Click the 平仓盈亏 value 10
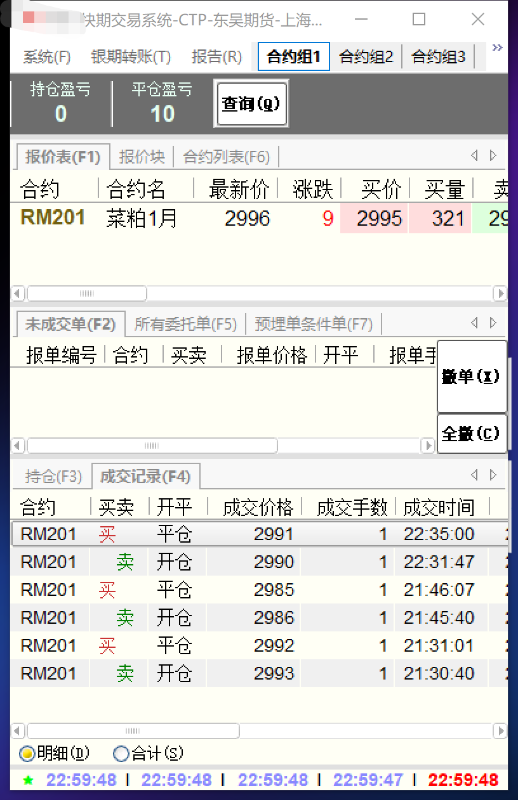The image size is (518, 800). coord(162,114)
